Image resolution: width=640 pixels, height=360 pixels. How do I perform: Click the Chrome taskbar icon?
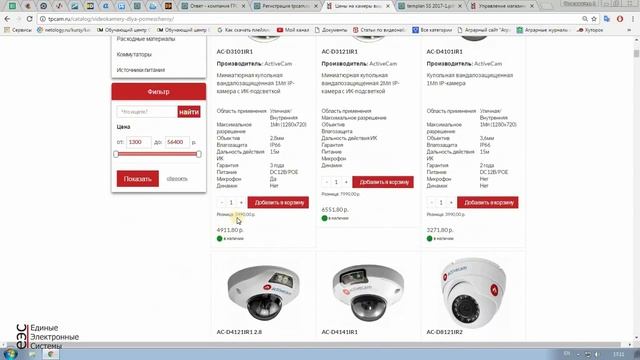click(x=51, y=354)
